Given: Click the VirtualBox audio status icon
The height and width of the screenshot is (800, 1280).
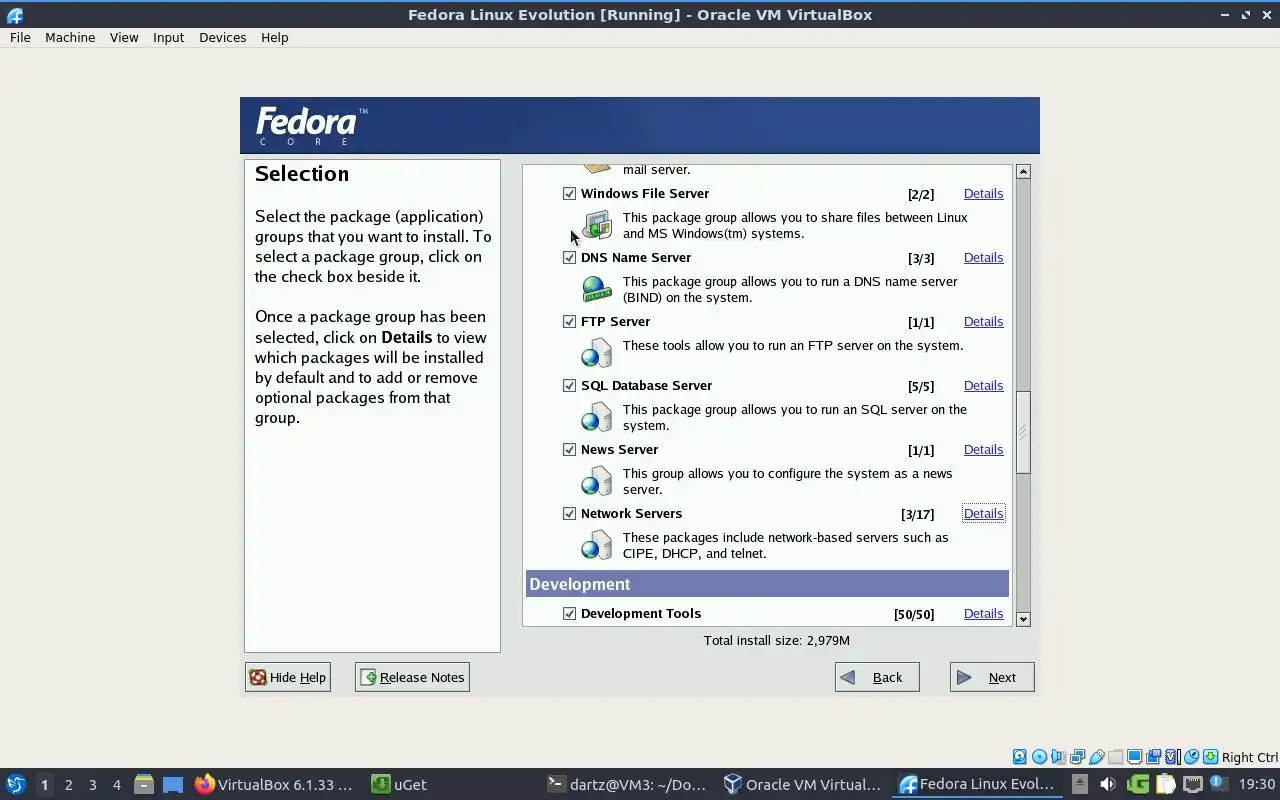Looking at the screenshot, I should 1058,757.
